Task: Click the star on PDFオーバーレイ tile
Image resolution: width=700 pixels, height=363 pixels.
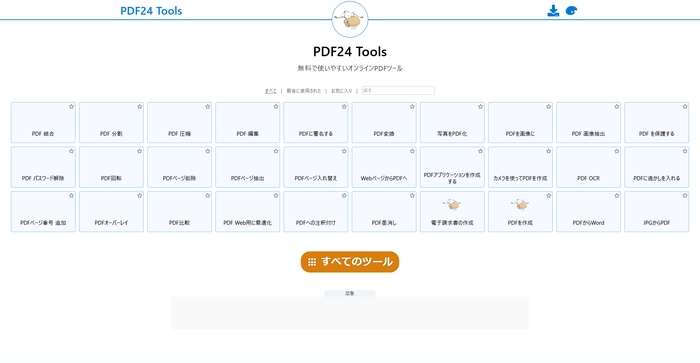Action: coord(140,196)
